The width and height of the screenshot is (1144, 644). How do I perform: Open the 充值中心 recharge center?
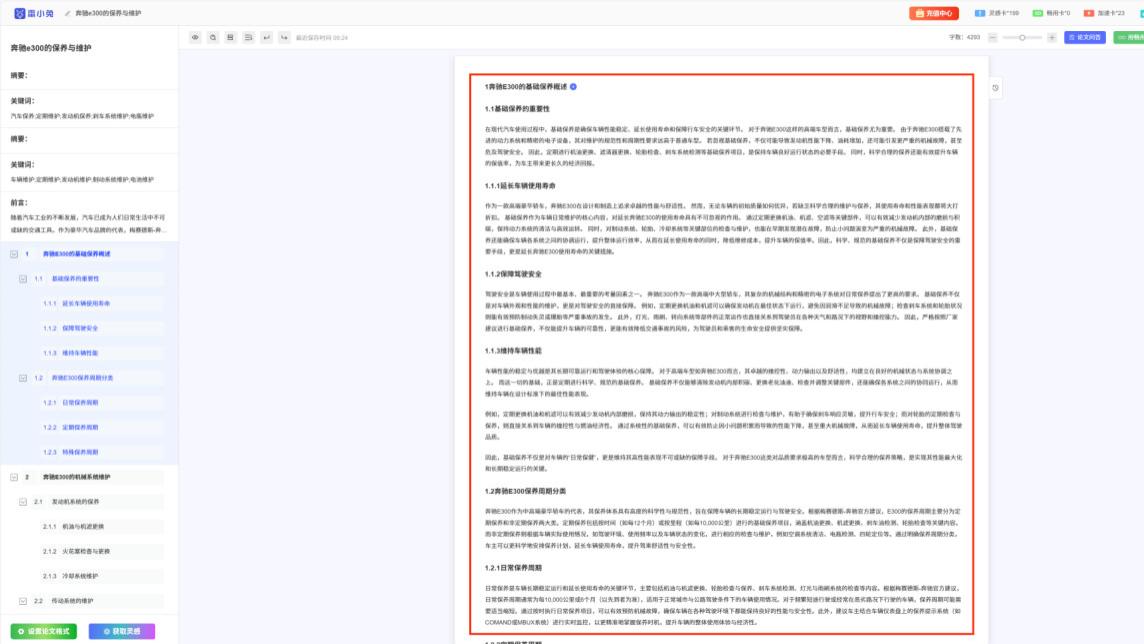[x=933, y=13]
